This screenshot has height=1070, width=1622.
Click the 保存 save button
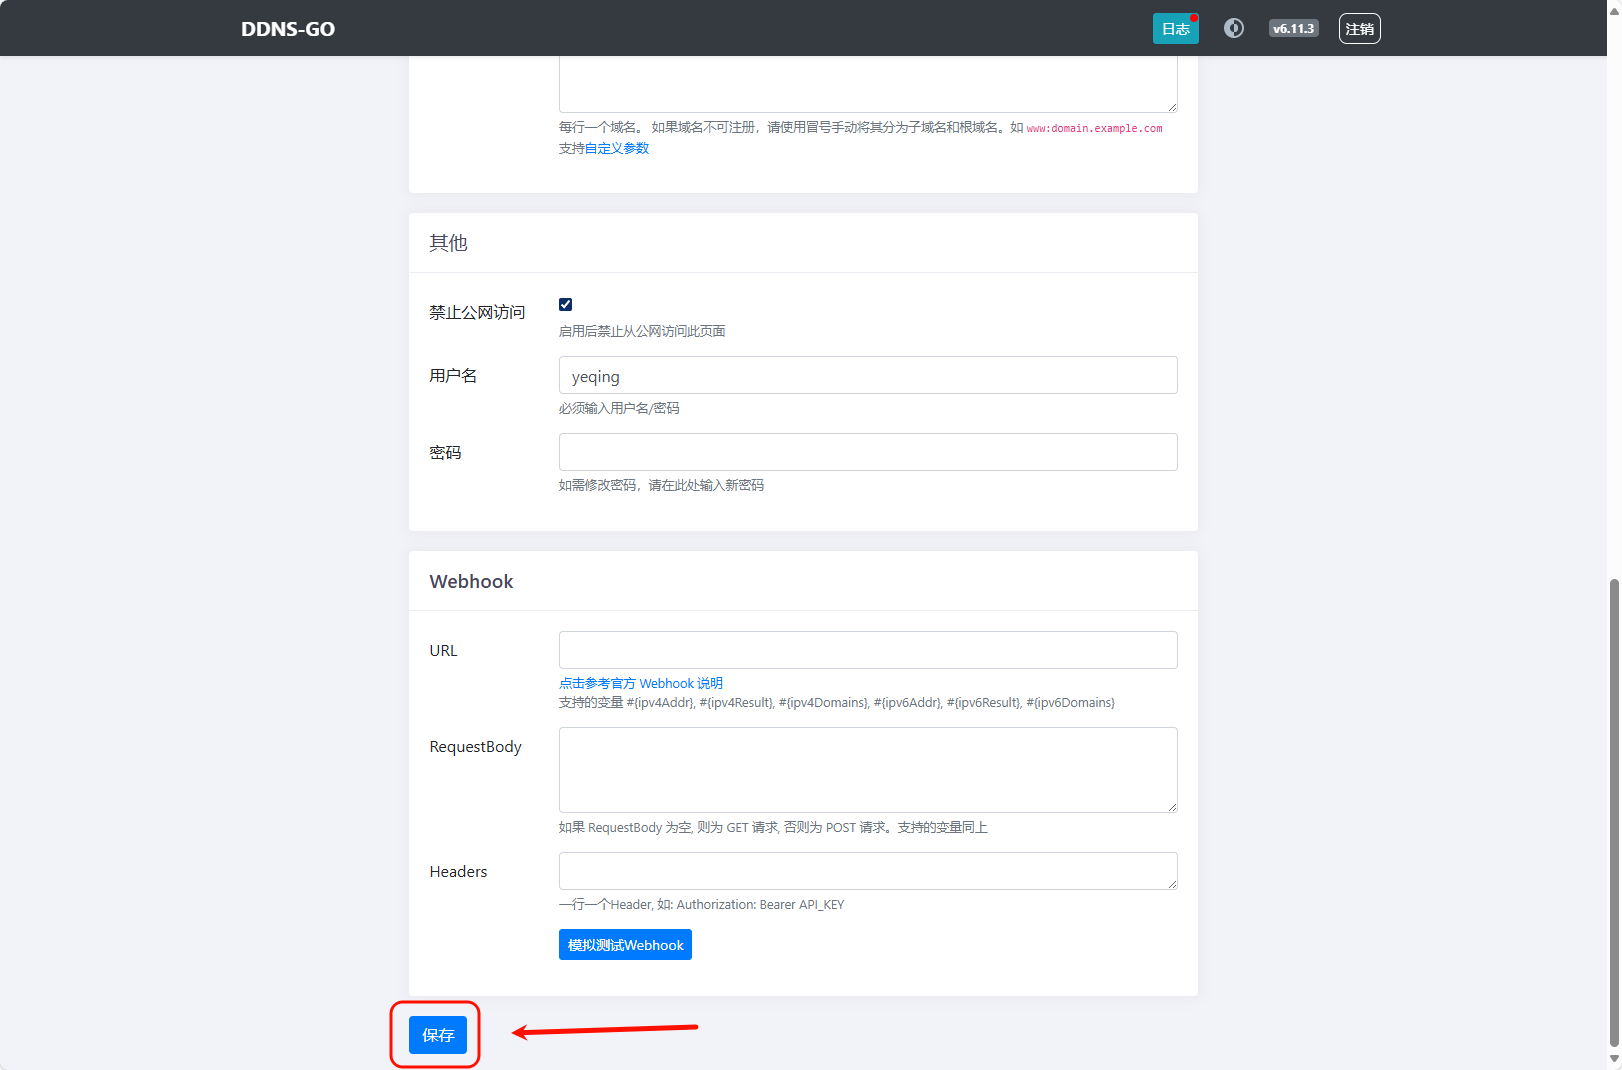point(438,1035)
